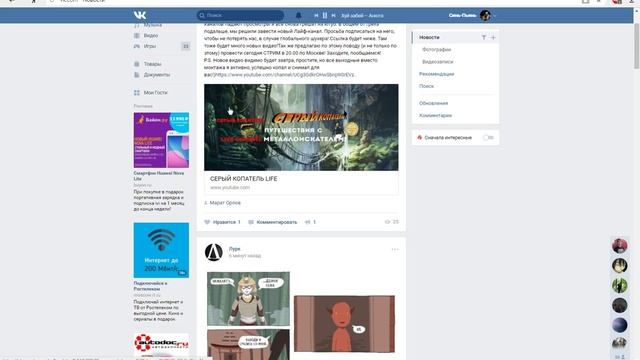Open the Подключайся к Ростелеком ad title

150,286
